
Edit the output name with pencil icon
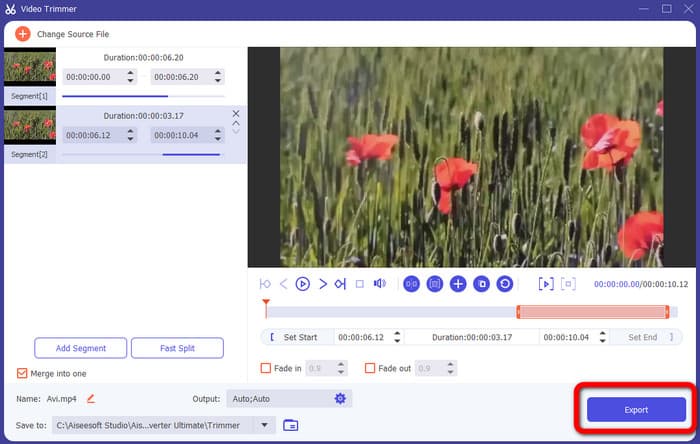[x=91, y=398]
